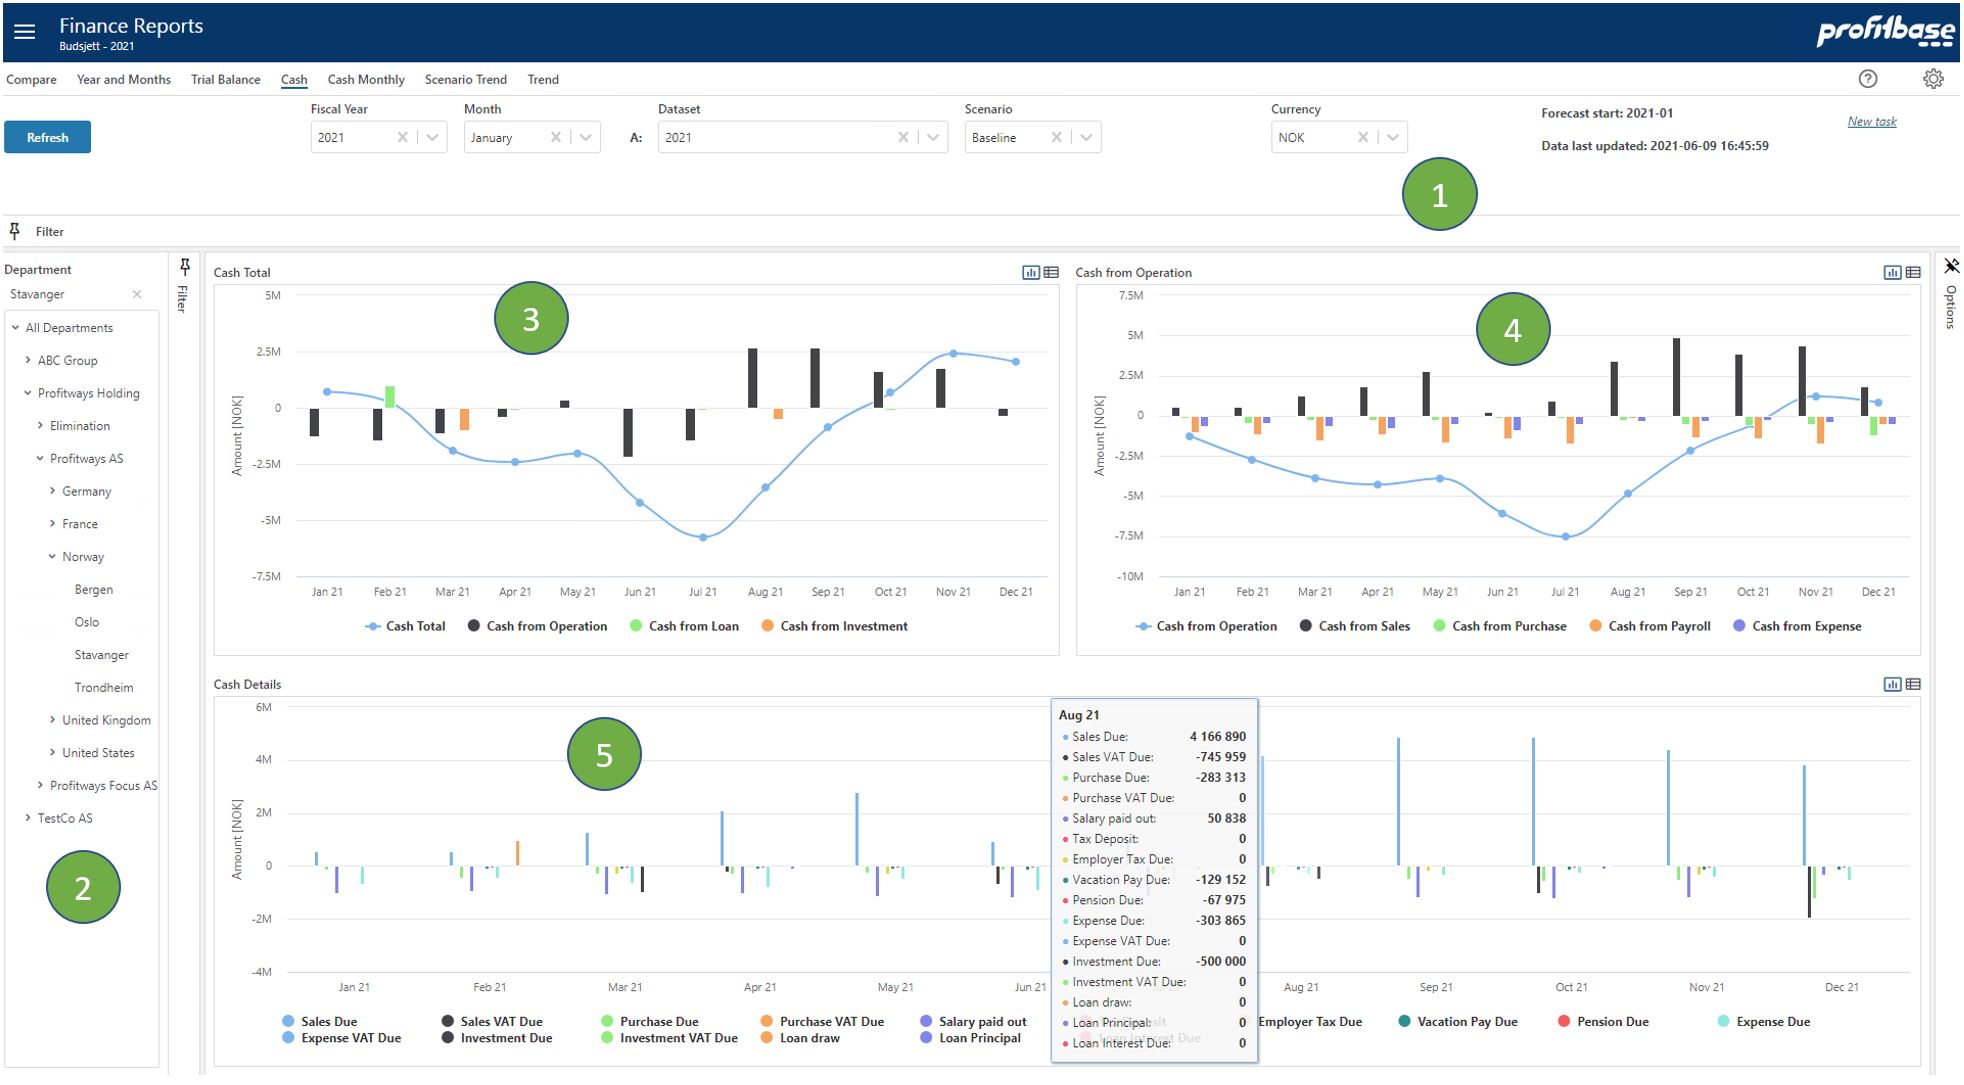Toggle Cash from Loan legend entry

pyautogui.click(x=684, y=626)
